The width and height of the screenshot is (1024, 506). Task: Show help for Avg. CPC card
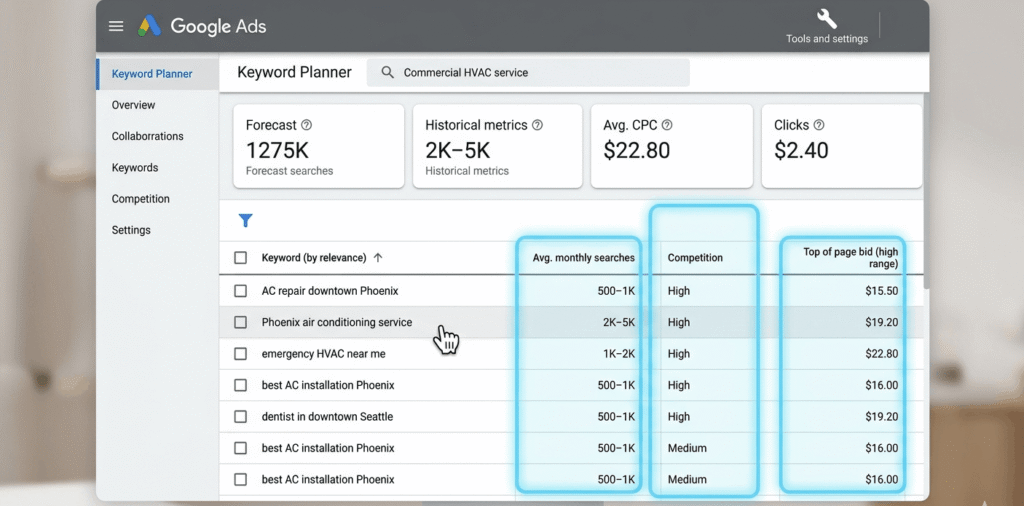point(667,125)
